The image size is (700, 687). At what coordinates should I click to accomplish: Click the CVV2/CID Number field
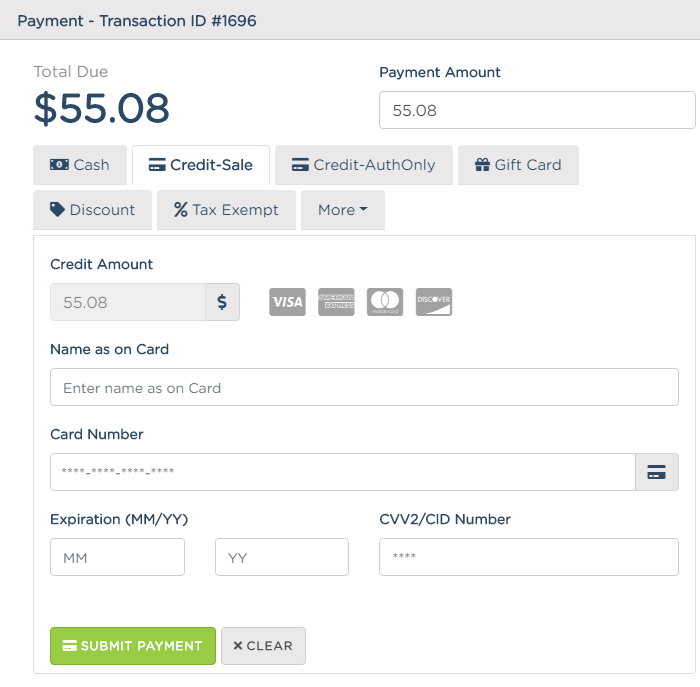529,557
